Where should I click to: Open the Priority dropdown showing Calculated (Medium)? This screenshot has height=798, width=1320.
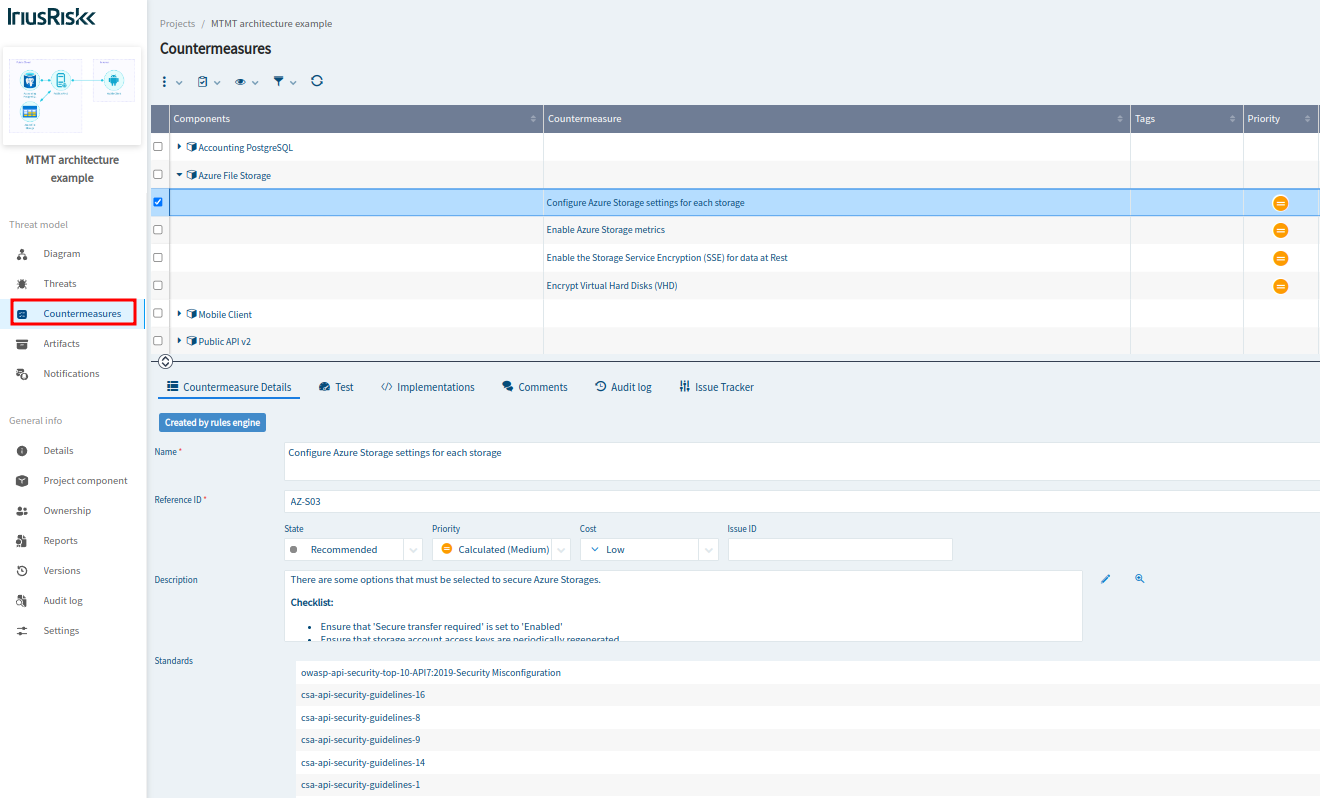(500, 549)
